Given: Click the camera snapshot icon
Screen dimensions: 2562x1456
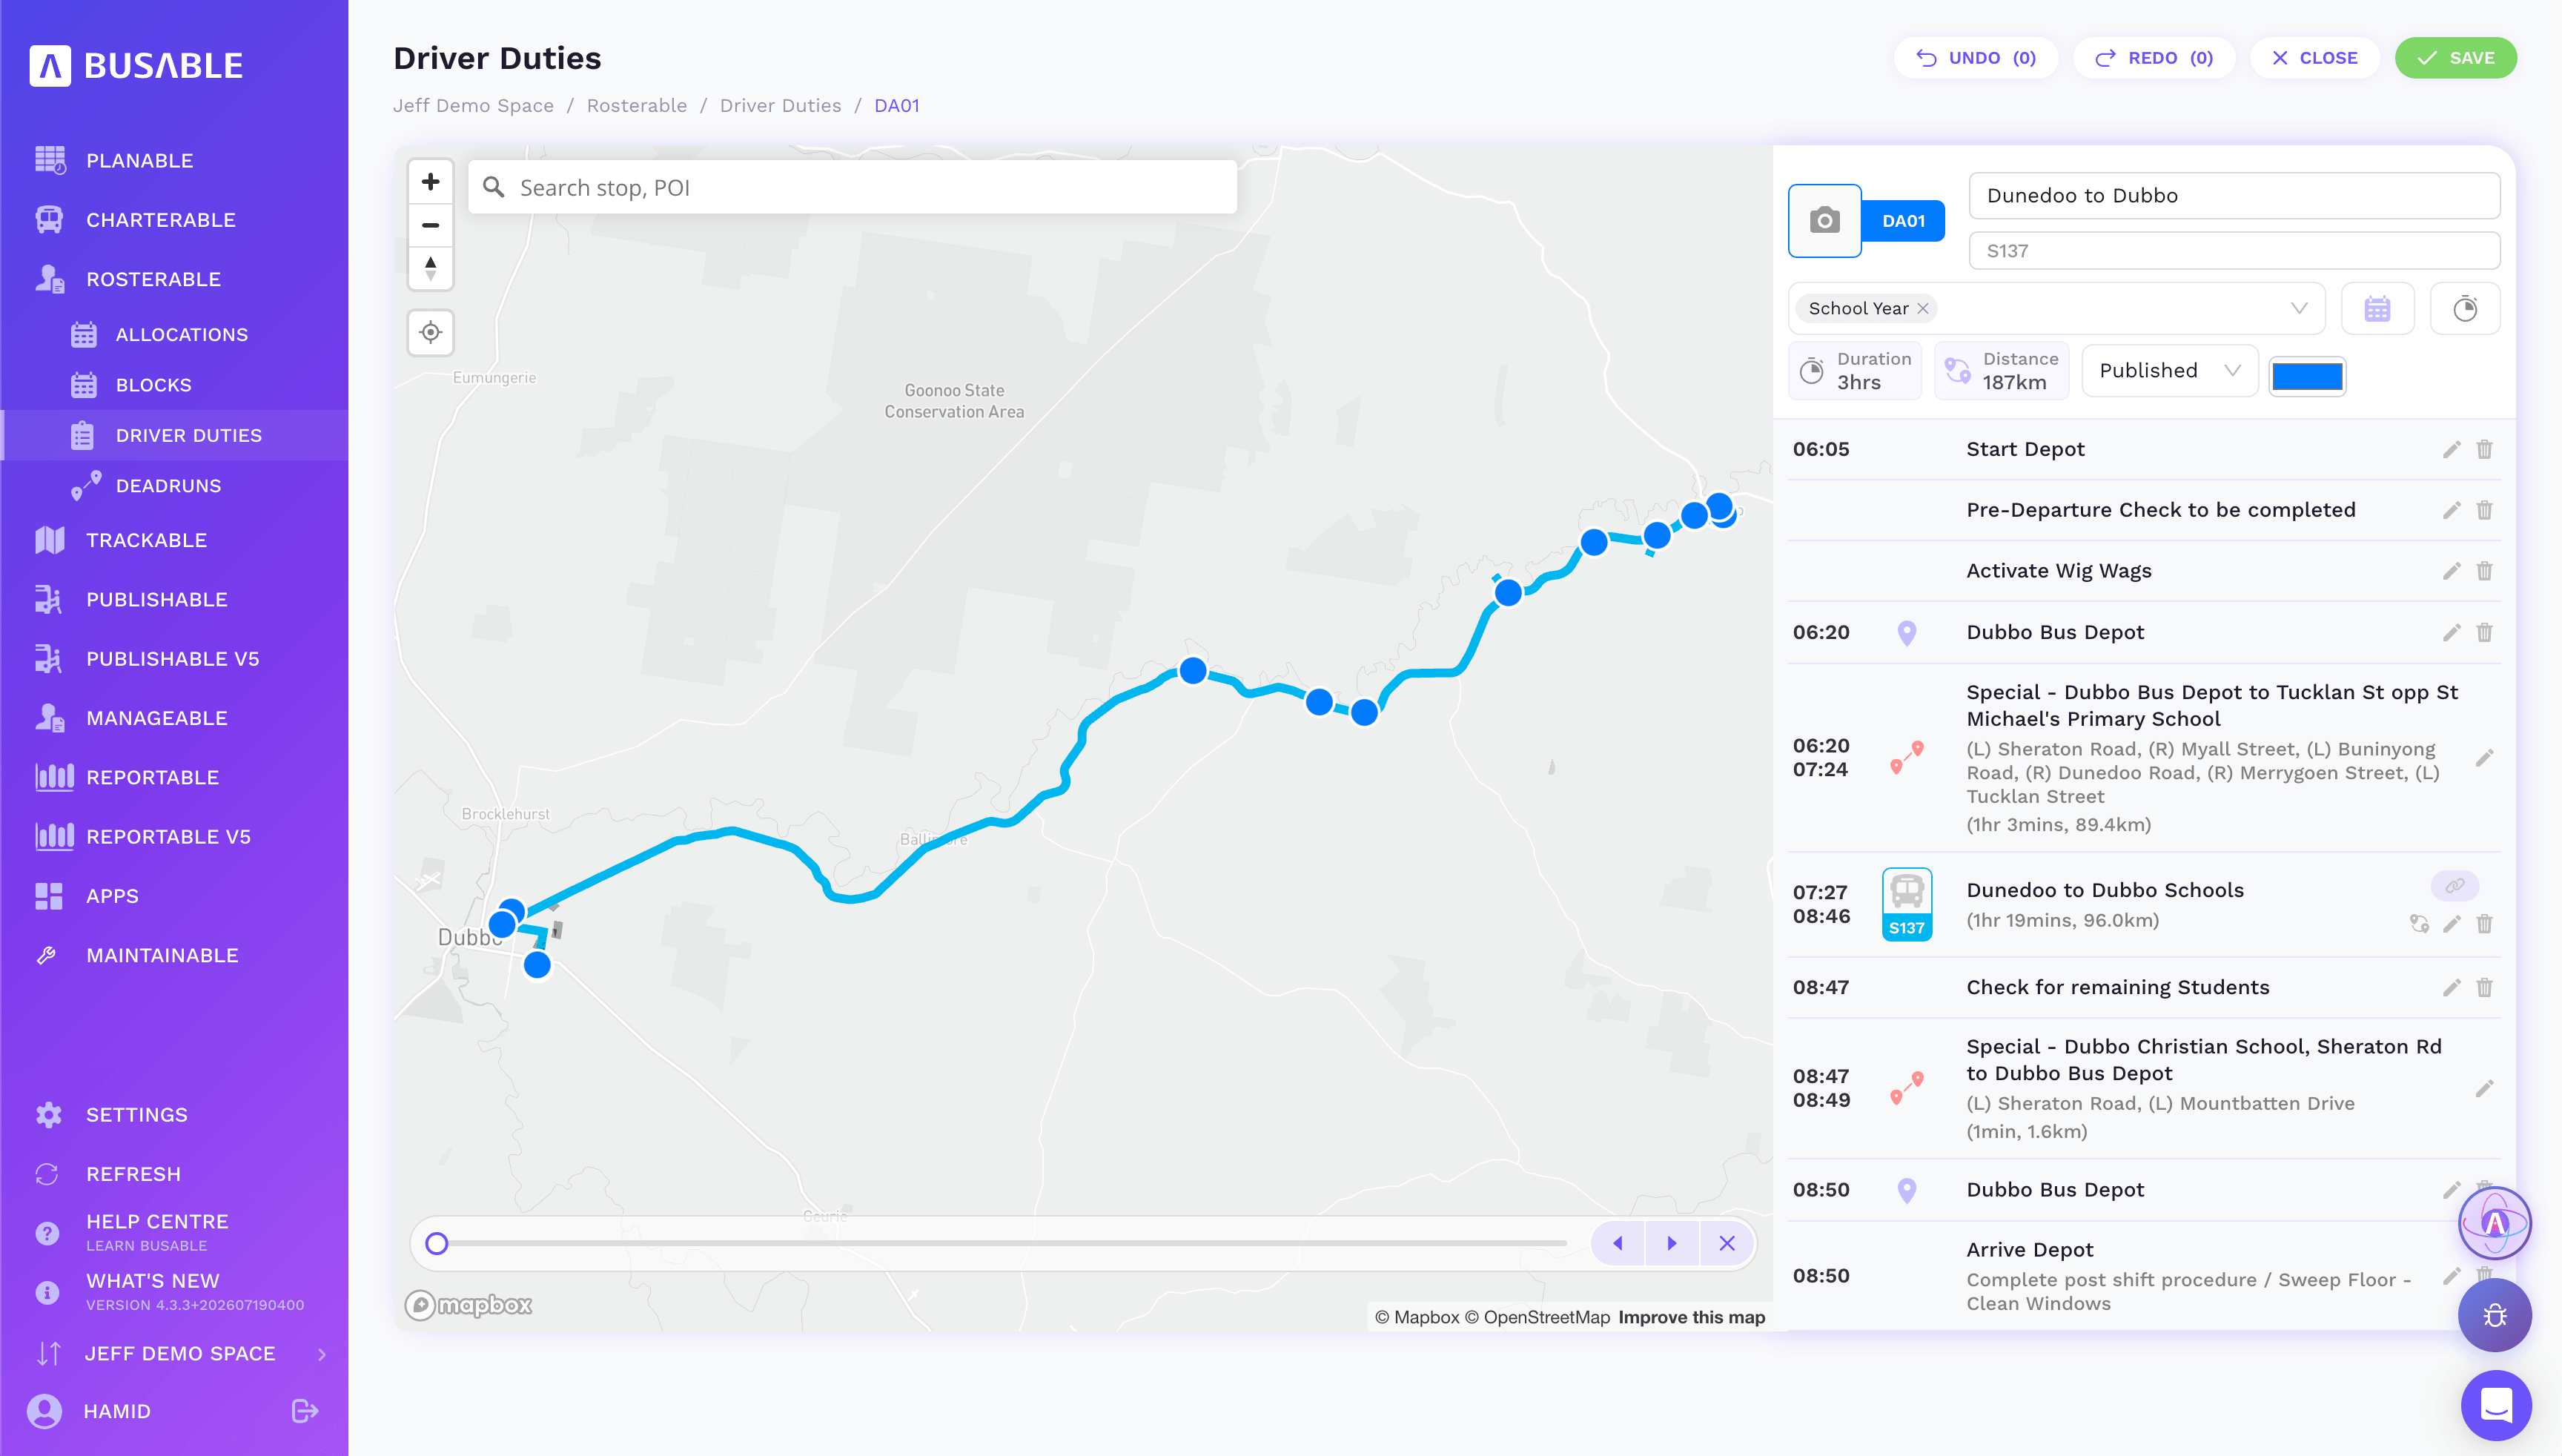Looking at the screenshot, I should click(1824, 220).
